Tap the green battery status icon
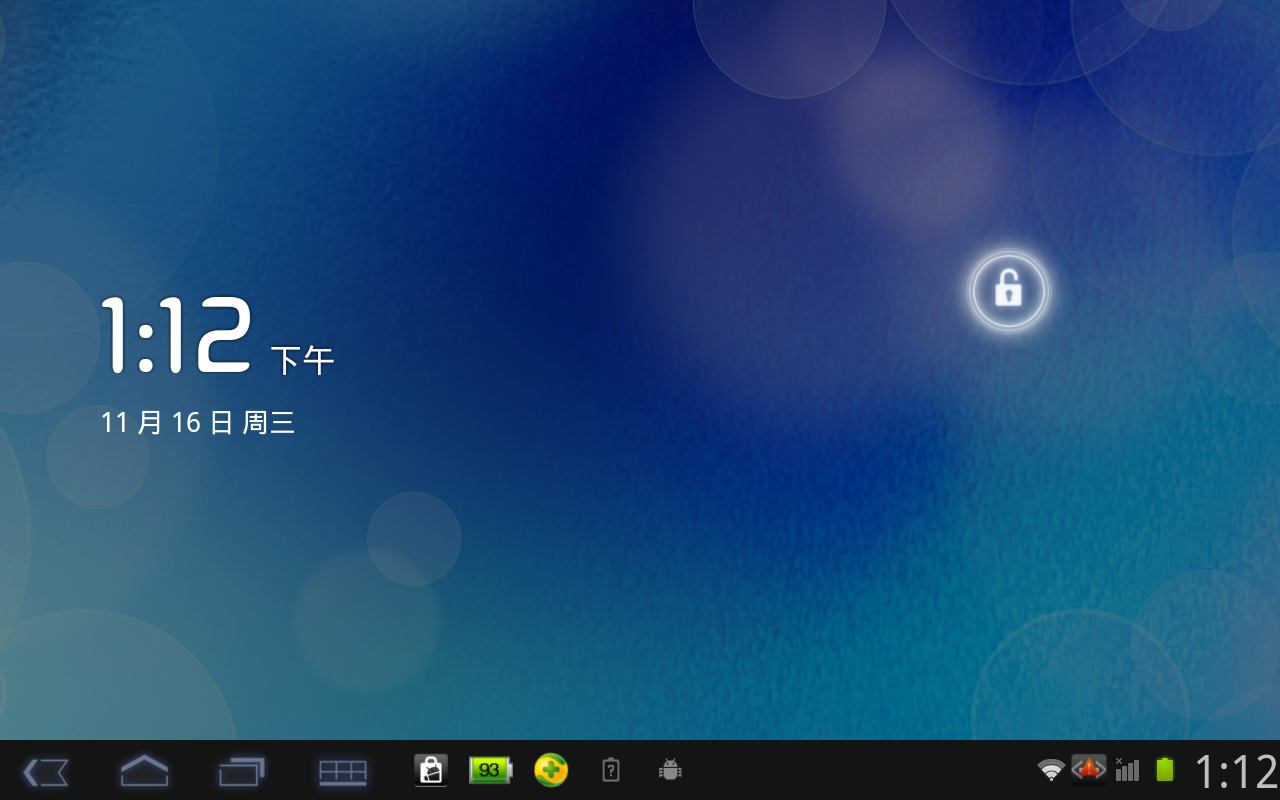 point(1165,769)
